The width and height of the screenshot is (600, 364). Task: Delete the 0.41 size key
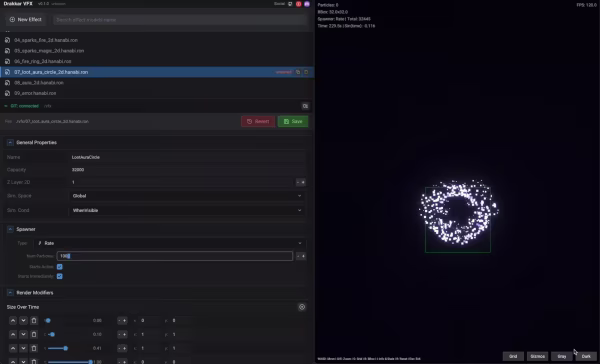[34, 348]
